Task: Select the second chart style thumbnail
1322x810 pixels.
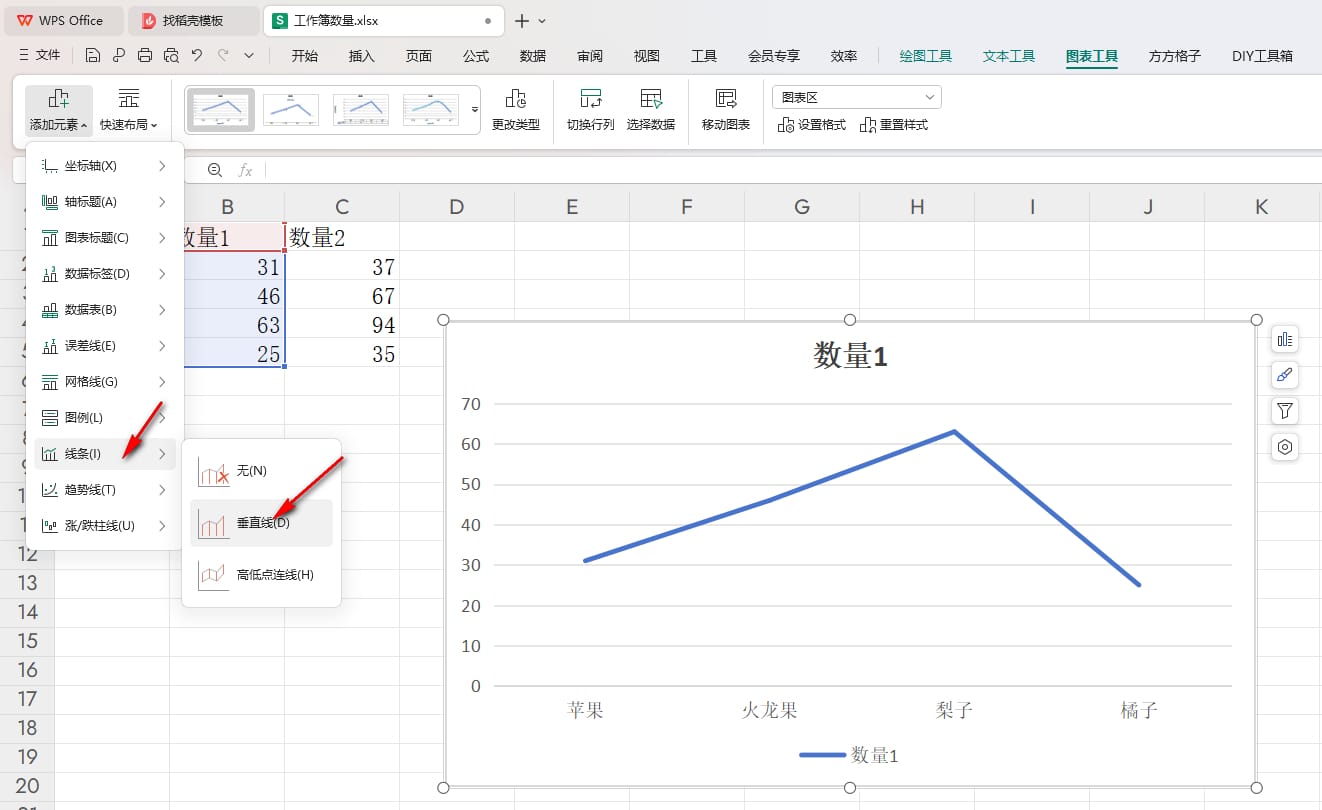Action: [291, 109]
